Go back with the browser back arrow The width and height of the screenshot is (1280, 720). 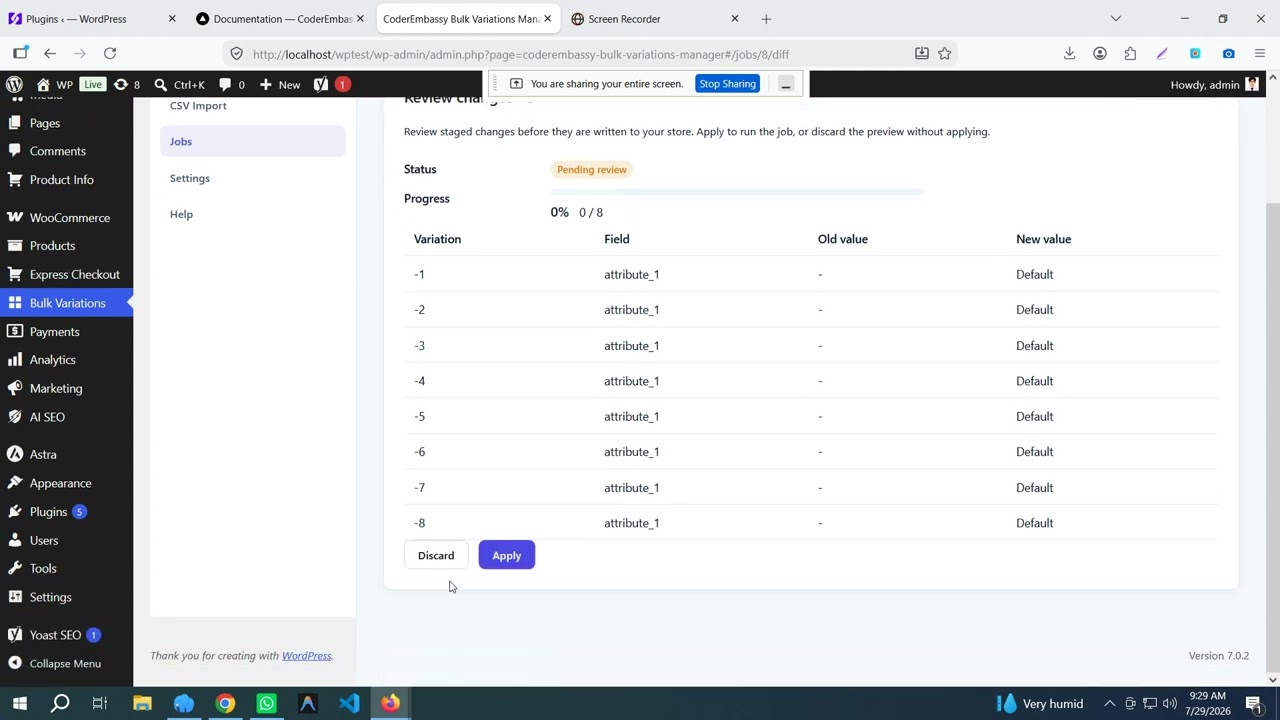pos(50,53)
